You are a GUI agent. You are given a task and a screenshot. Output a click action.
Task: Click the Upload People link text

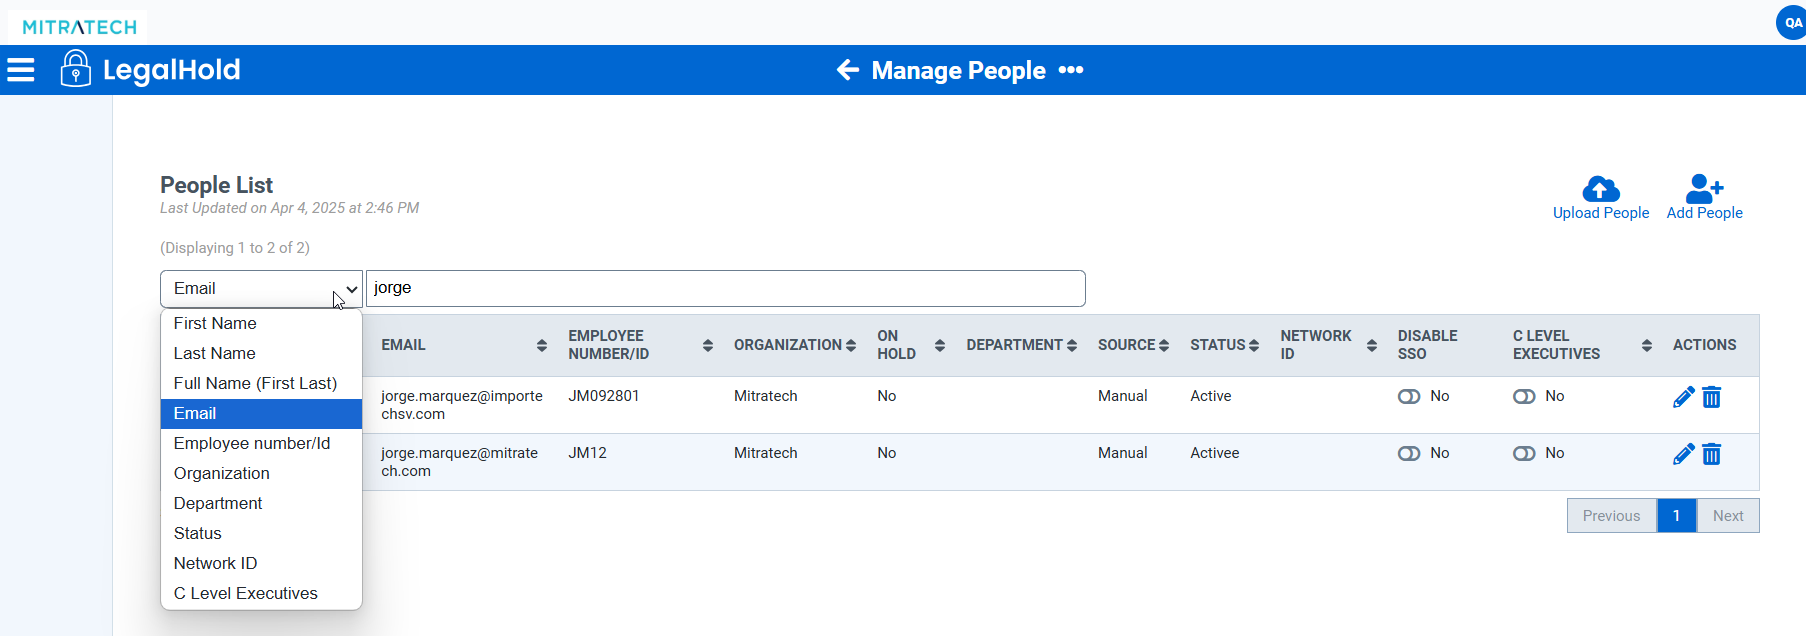click(1601, 213)
